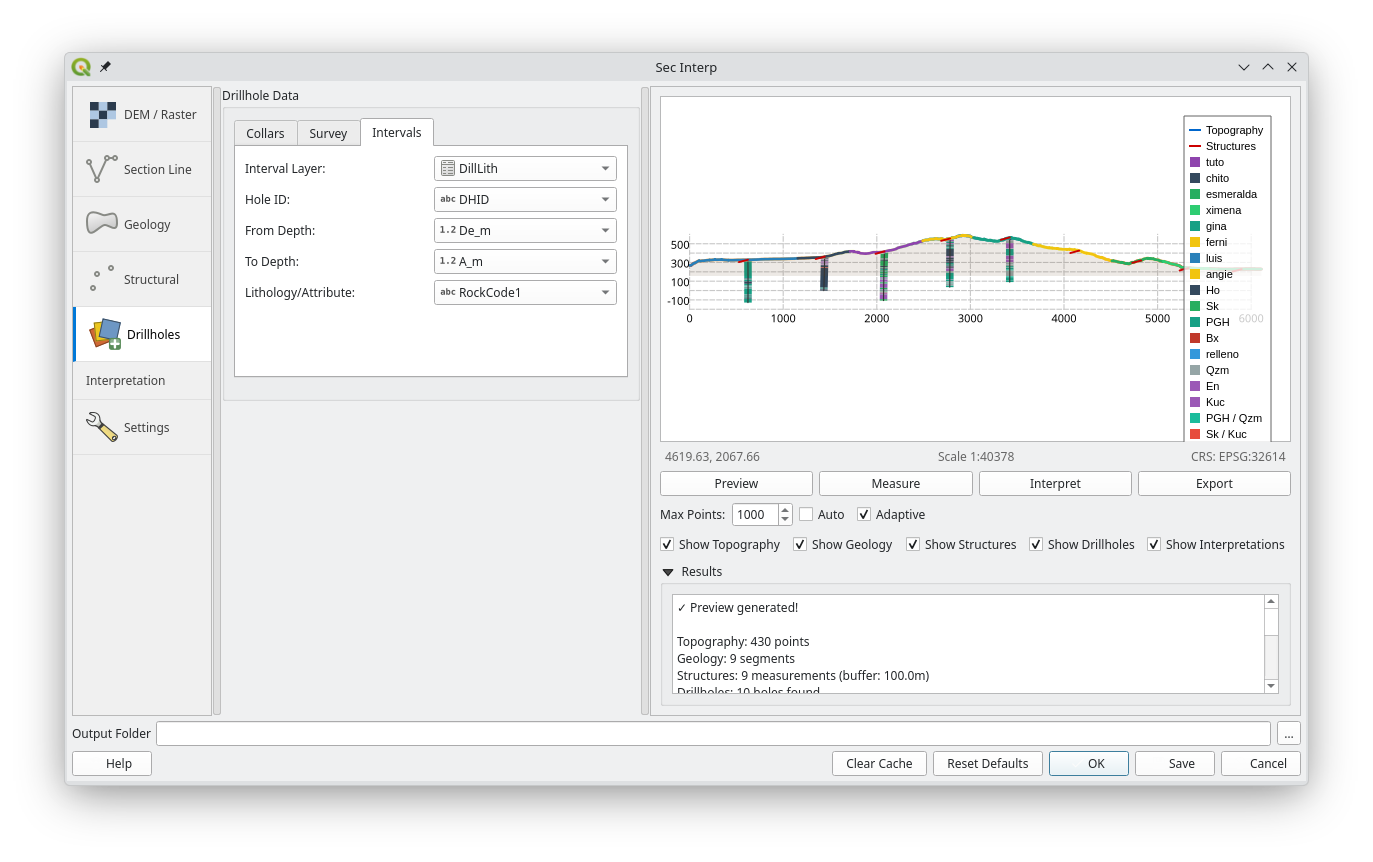Open the DEM / Raster panel
Image resolution: width=1373 pixels, height=862 pixels.
coord(141,114)
